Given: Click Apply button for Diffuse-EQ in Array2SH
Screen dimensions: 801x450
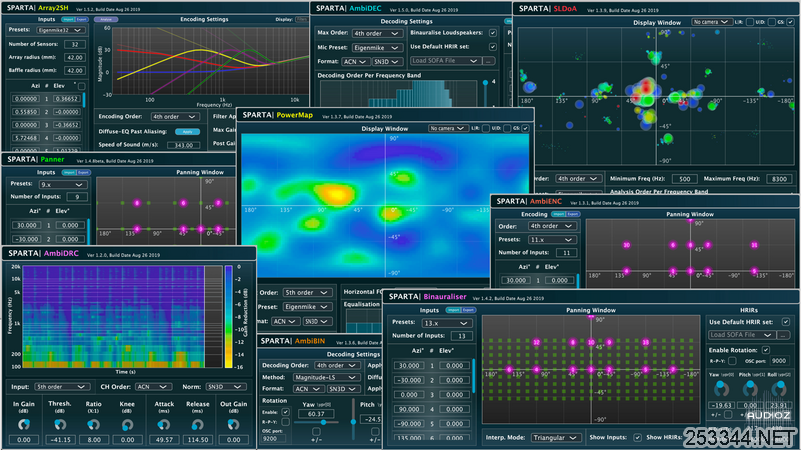Looking at the screenshot, I should (187, 132).
